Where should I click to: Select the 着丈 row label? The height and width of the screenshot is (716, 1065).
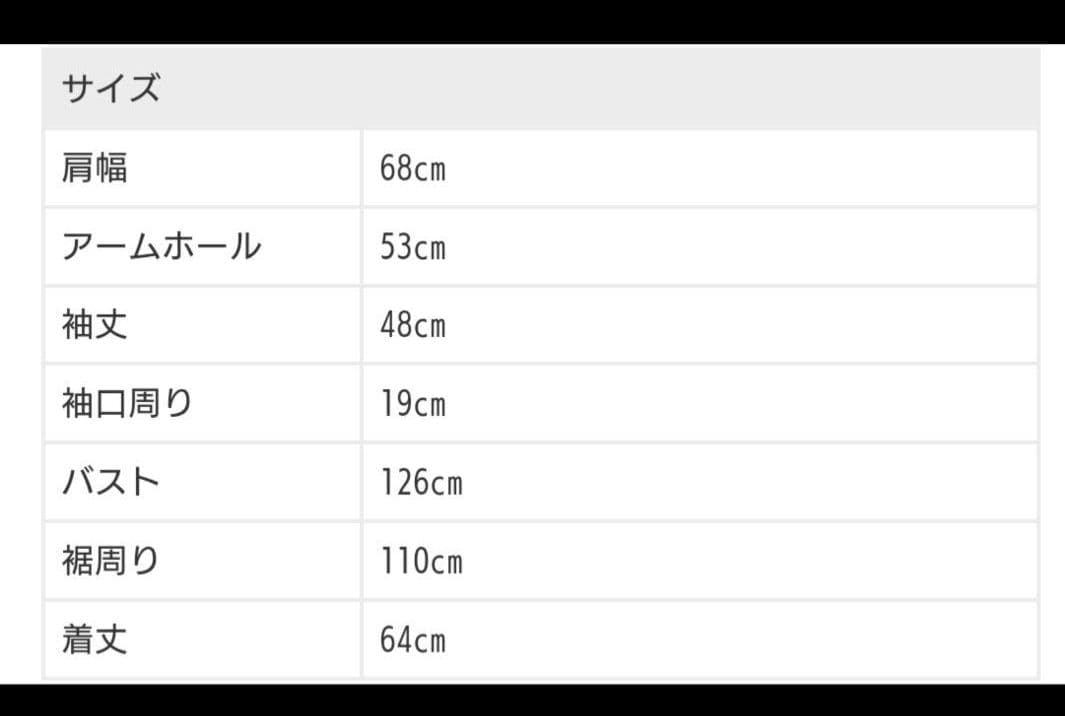(x=95, y=639)
